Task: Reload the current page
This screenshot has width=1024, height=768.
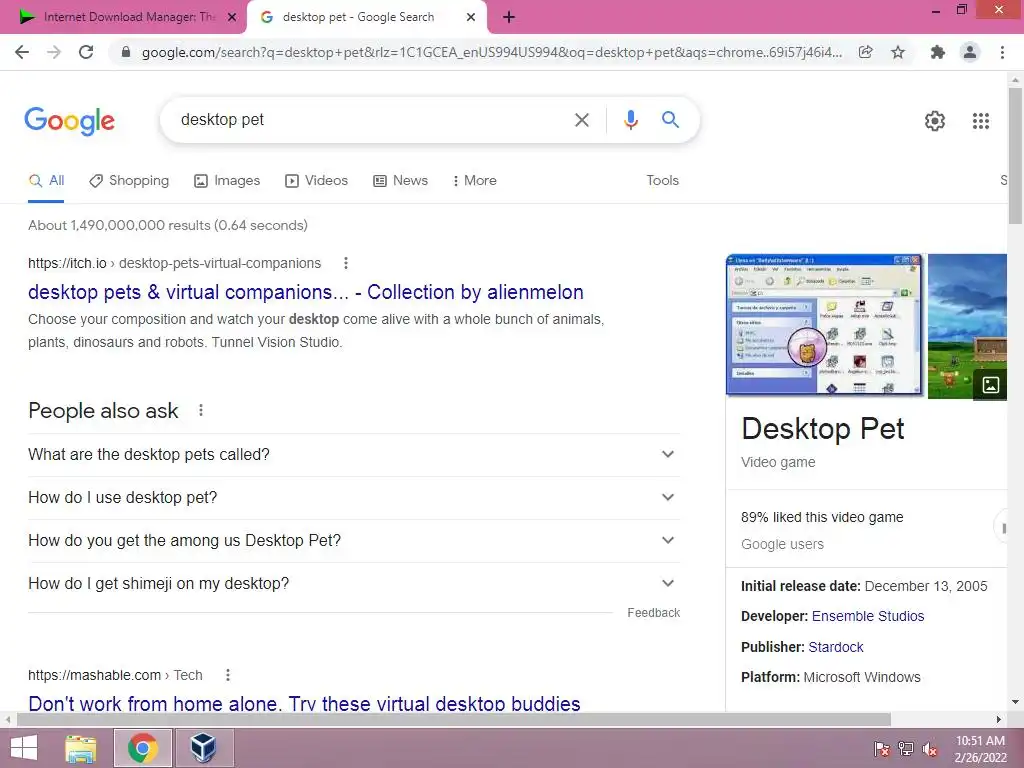Action: [x=86, y=52]
